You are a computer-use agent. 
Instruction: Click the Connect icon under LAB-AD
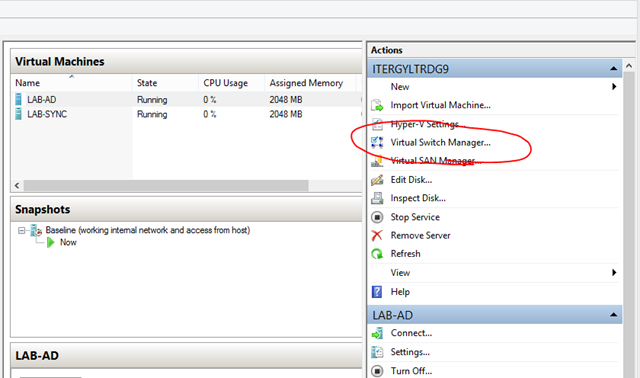(377, 333)
